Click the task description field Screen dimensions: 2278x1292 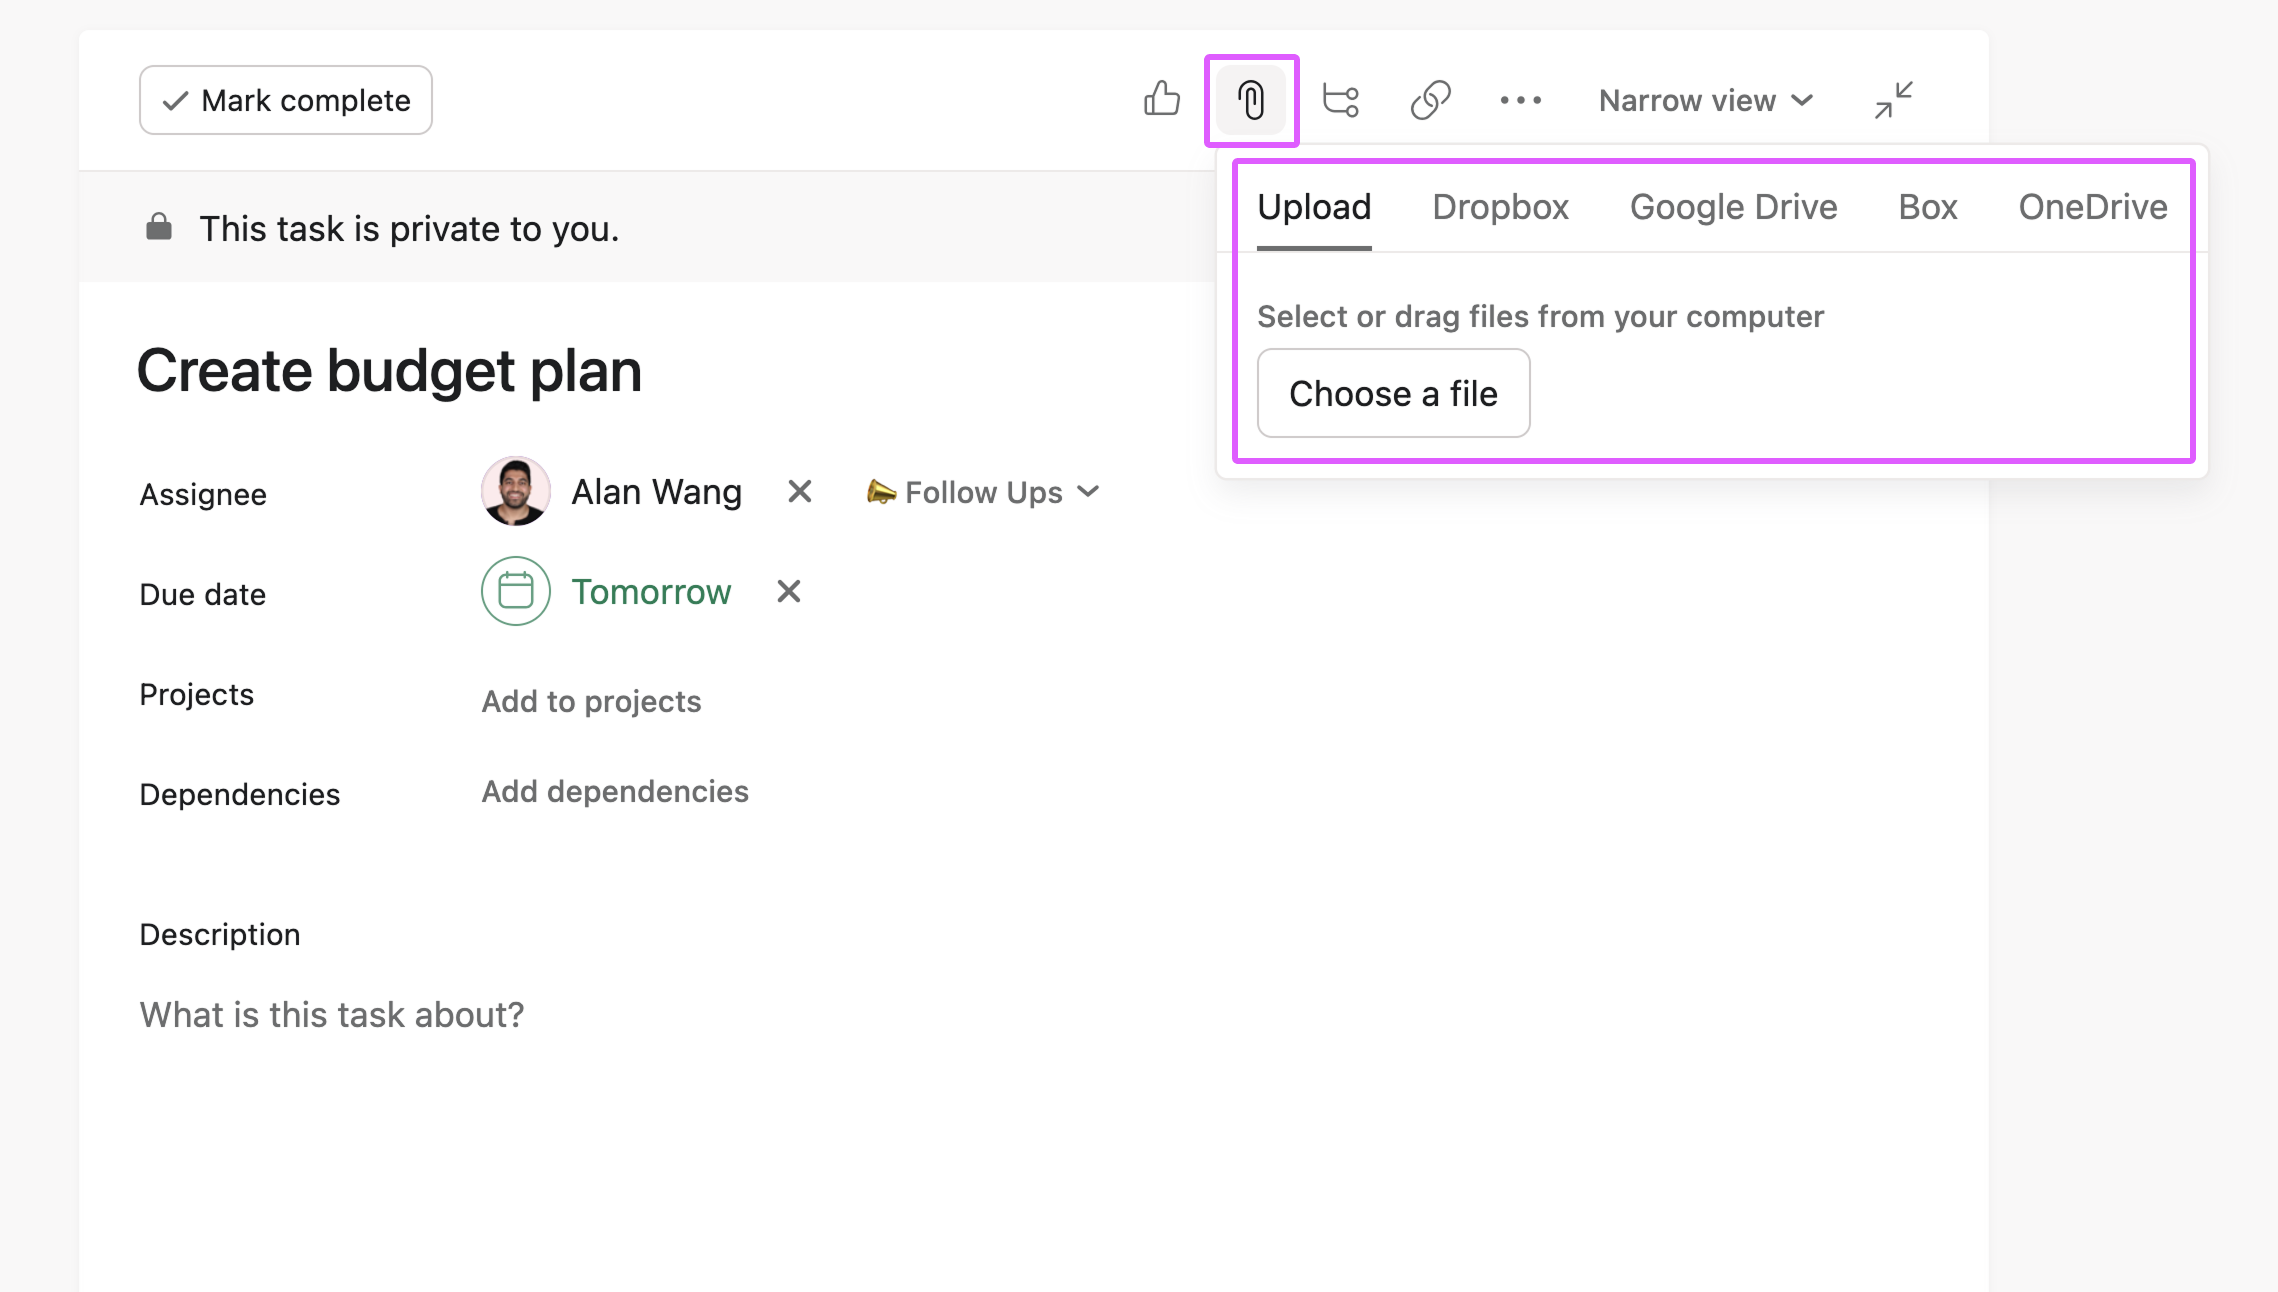click(x=331, y=1014)
